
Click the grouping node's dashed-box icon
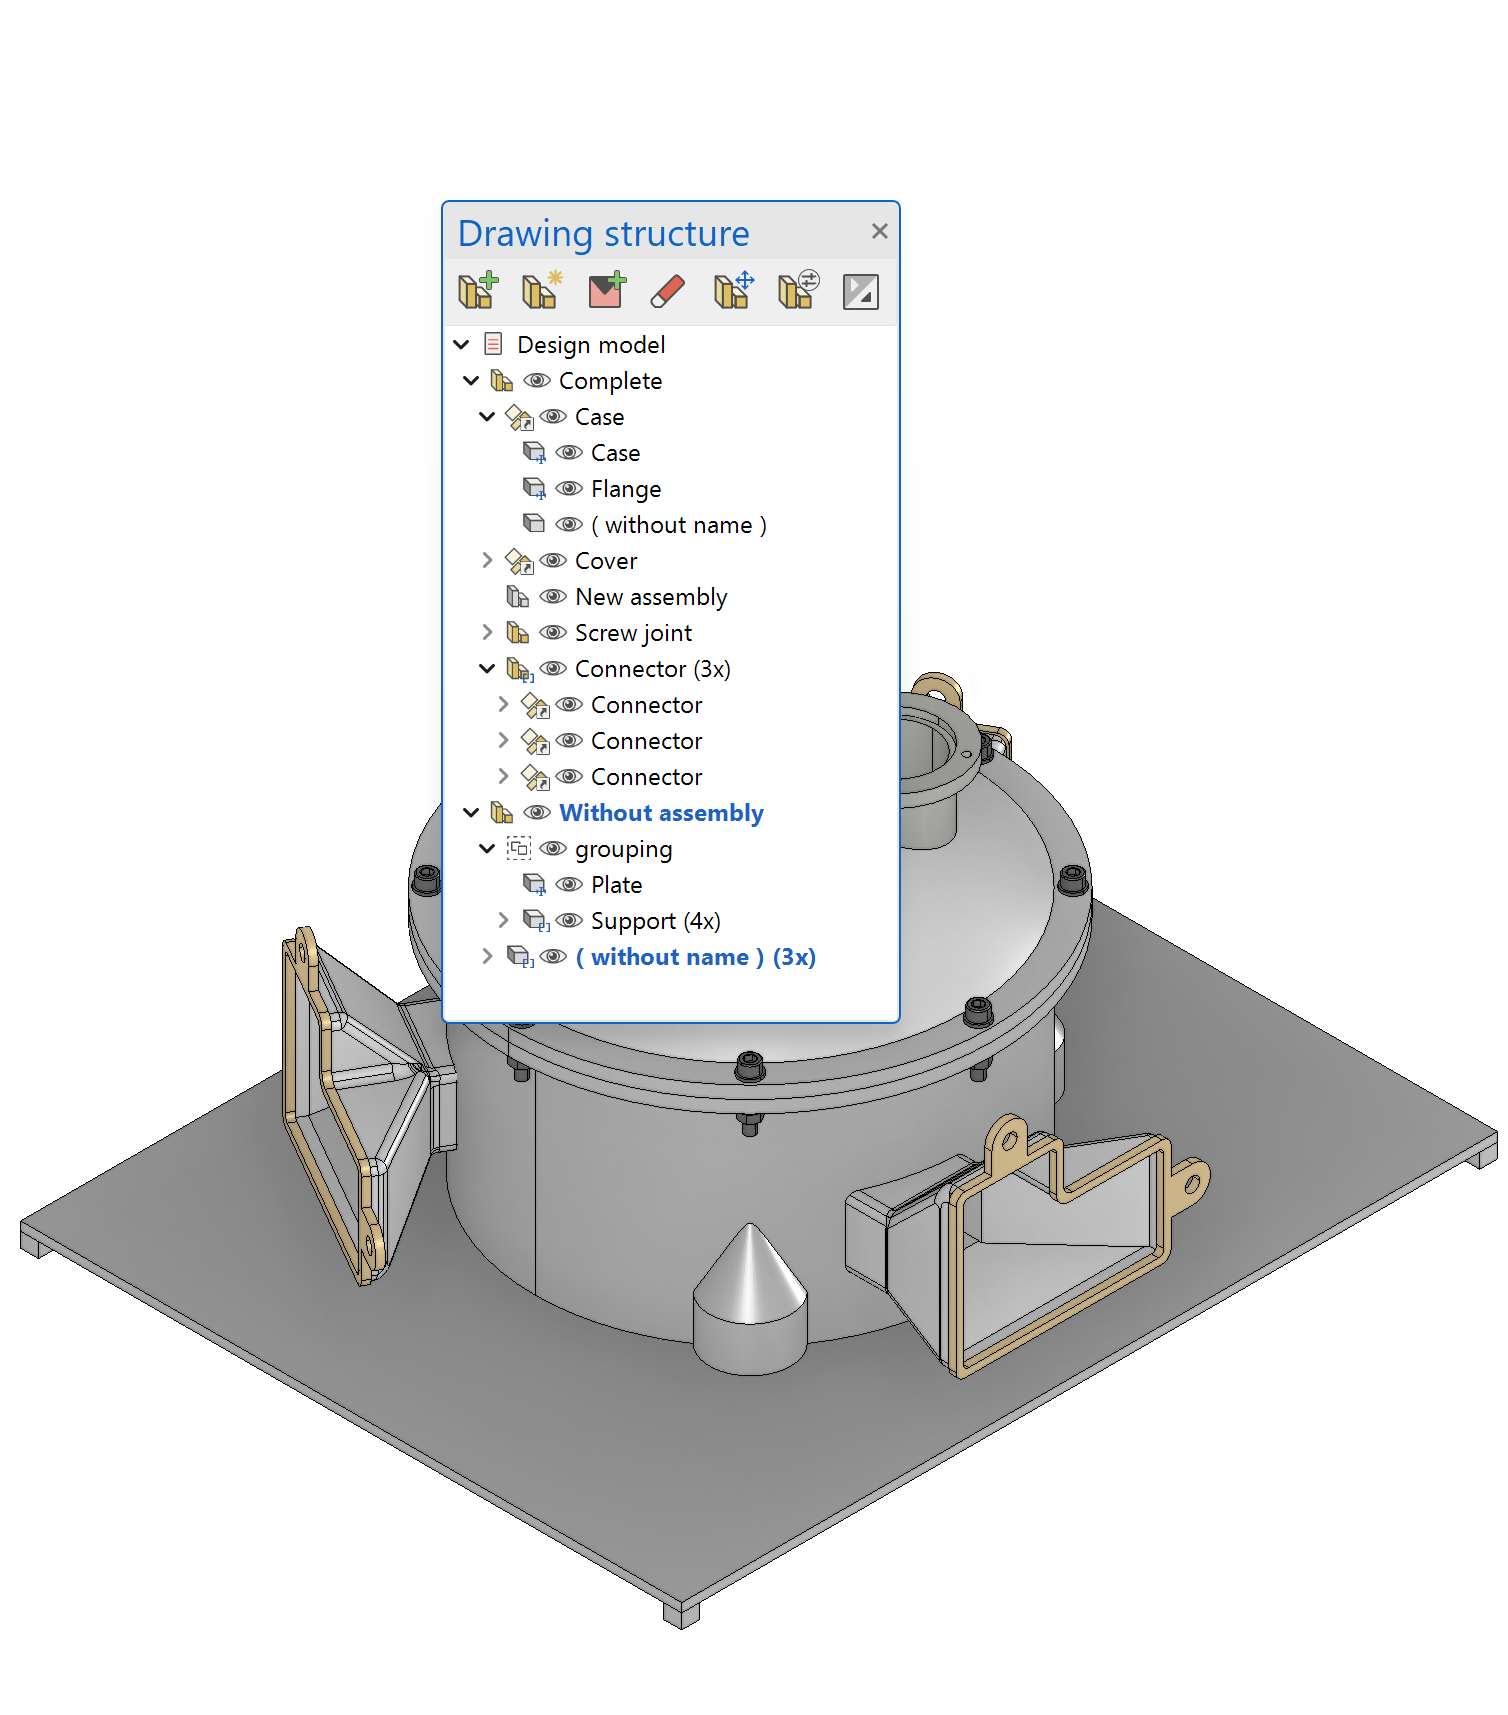518,849
